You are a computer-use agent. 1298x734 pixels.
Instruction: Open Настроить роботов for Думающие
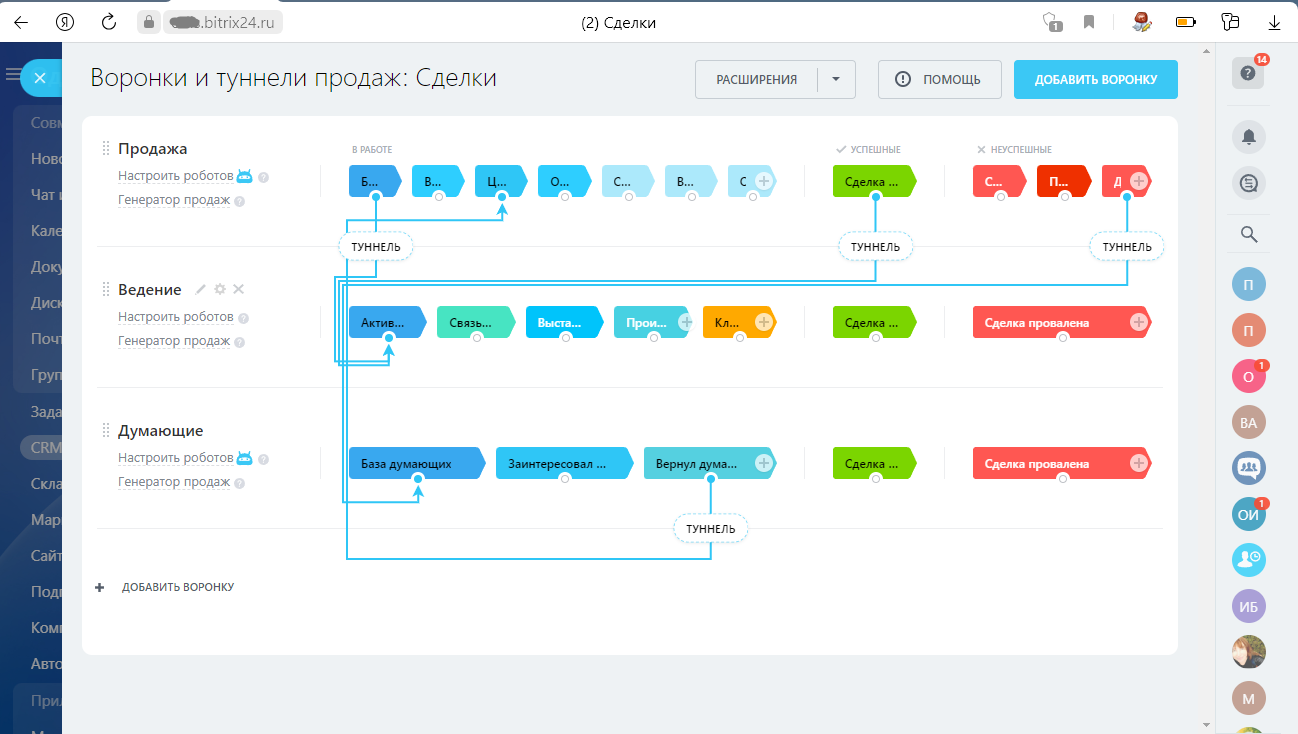click(175, 458)
